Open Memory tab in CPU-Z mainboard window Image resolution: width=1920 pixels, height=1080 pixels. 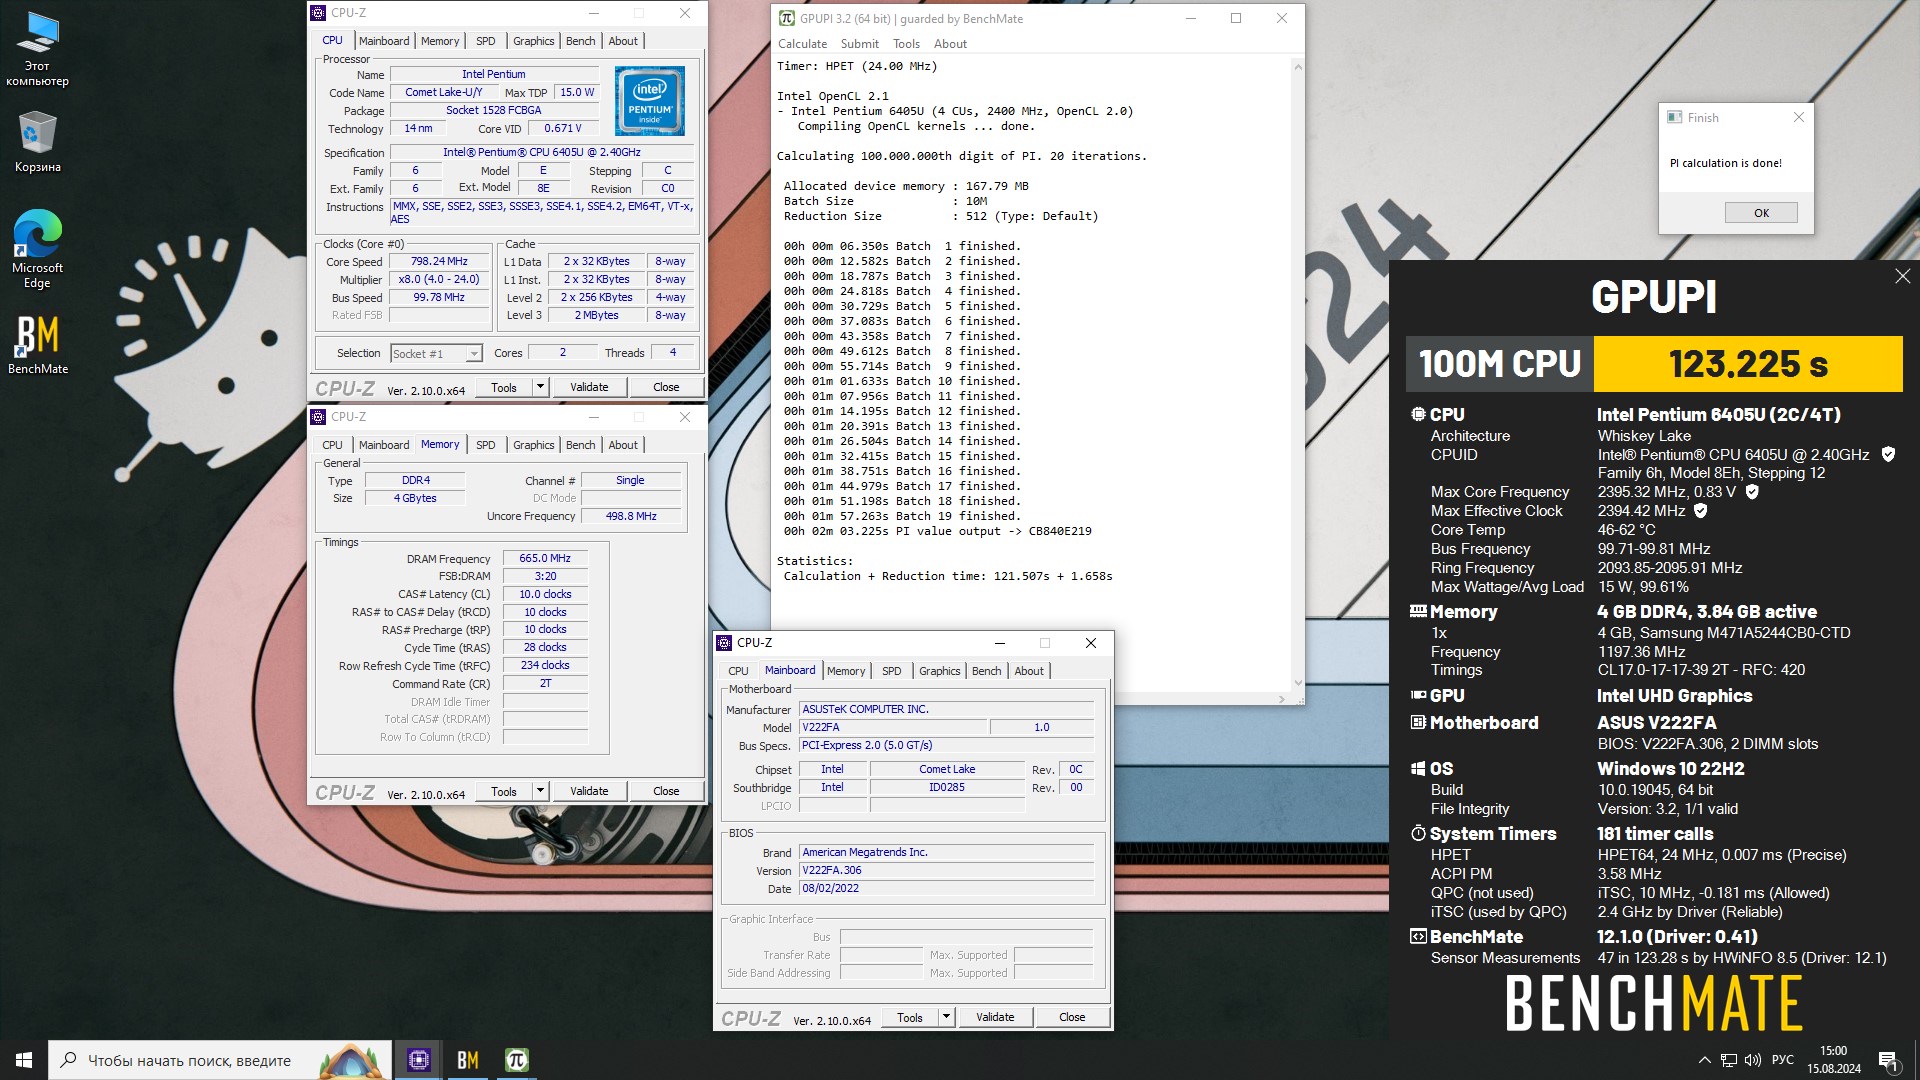pos(846,671)
